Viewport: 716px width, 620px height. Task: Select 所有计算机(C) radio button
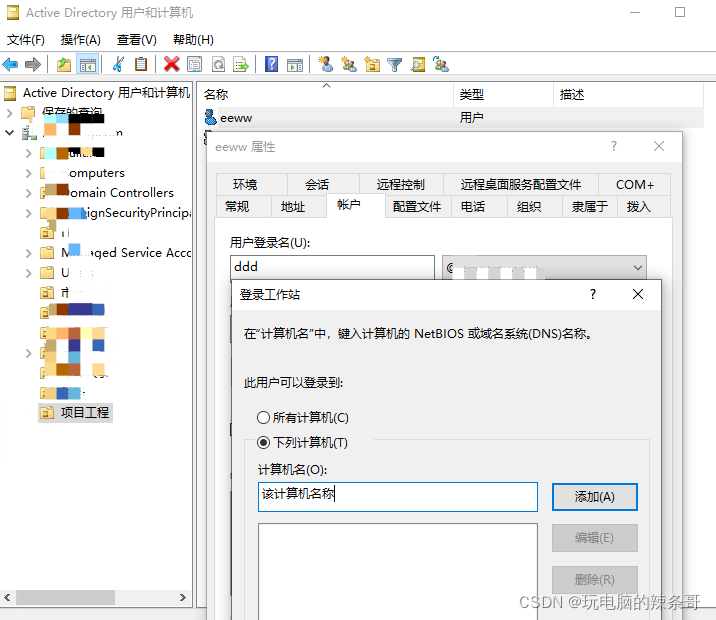[263, 417]
